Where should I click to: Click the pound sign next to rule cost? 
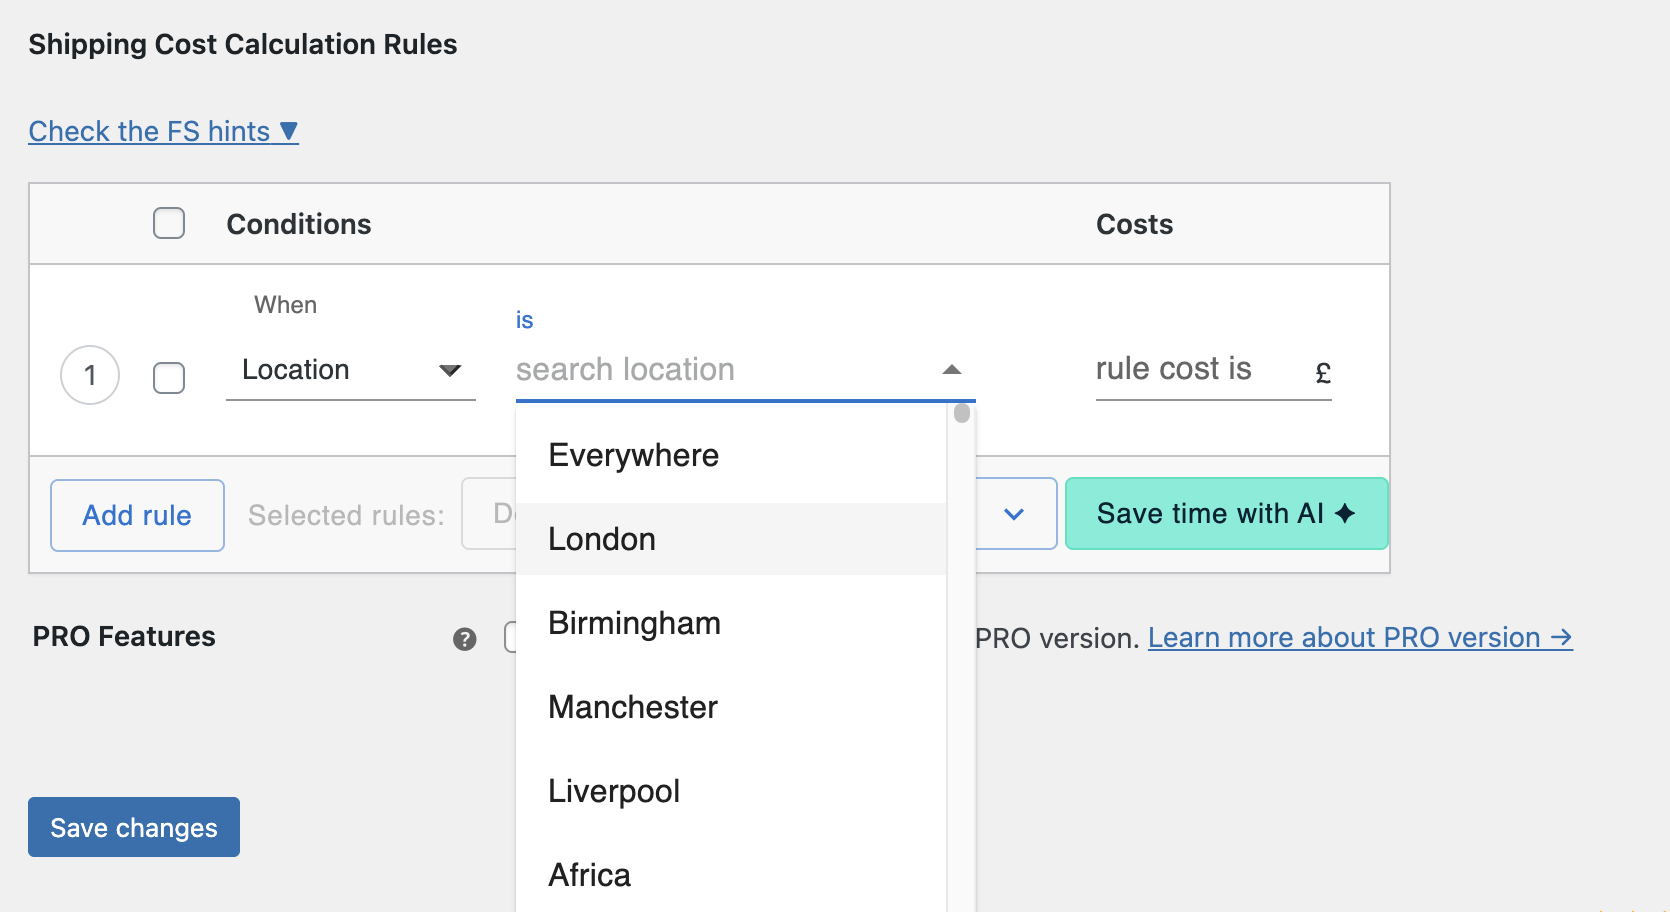pyautogui.click(x=1322, y=371)
